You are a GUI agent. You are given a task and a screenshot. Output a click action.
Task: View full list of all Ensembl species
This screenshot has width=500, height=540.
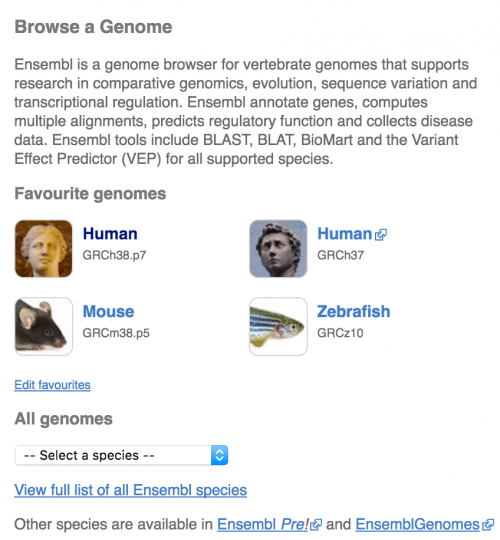point(131,490)
